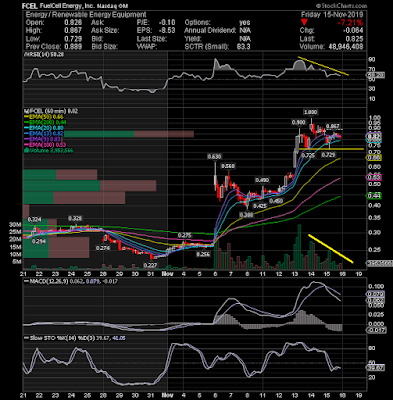Click the 0.729 price label
Viewport: 393px width, 400px height.
(328, 155)
